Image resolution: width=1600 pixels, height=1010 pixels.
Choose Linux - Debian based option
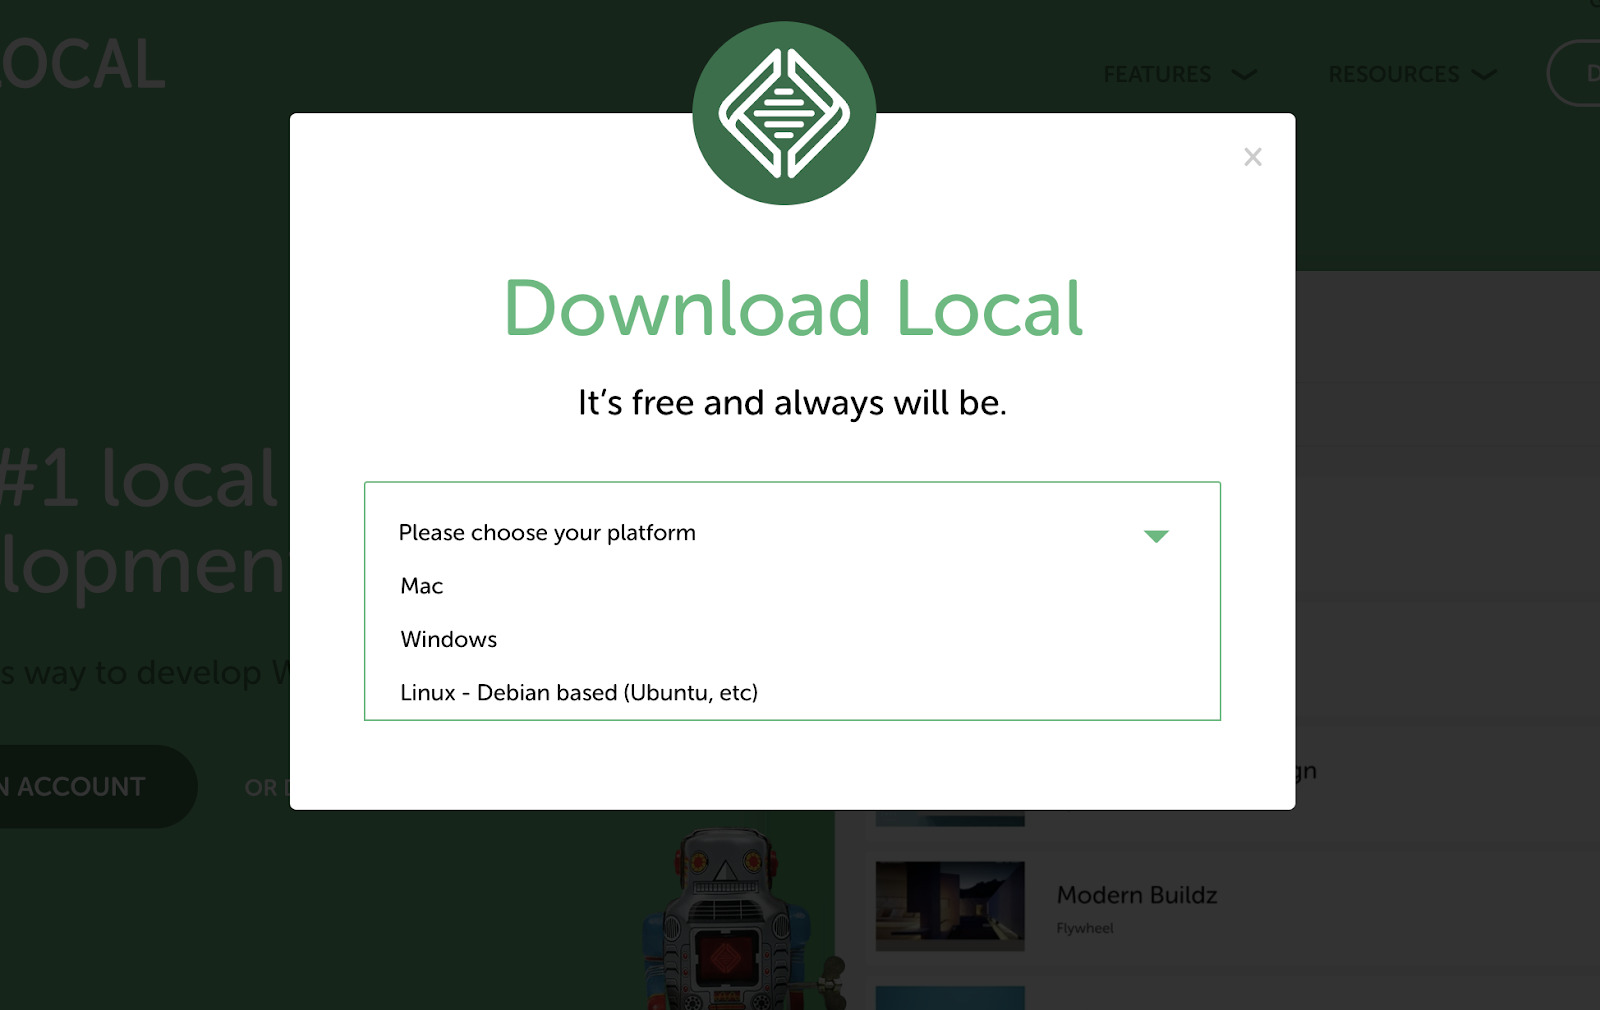click(x=579, y=692)
